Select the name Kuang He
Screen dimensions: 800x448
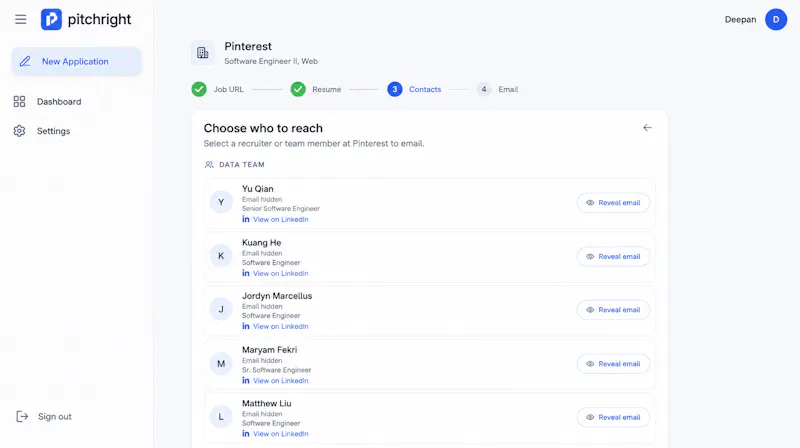262,243
